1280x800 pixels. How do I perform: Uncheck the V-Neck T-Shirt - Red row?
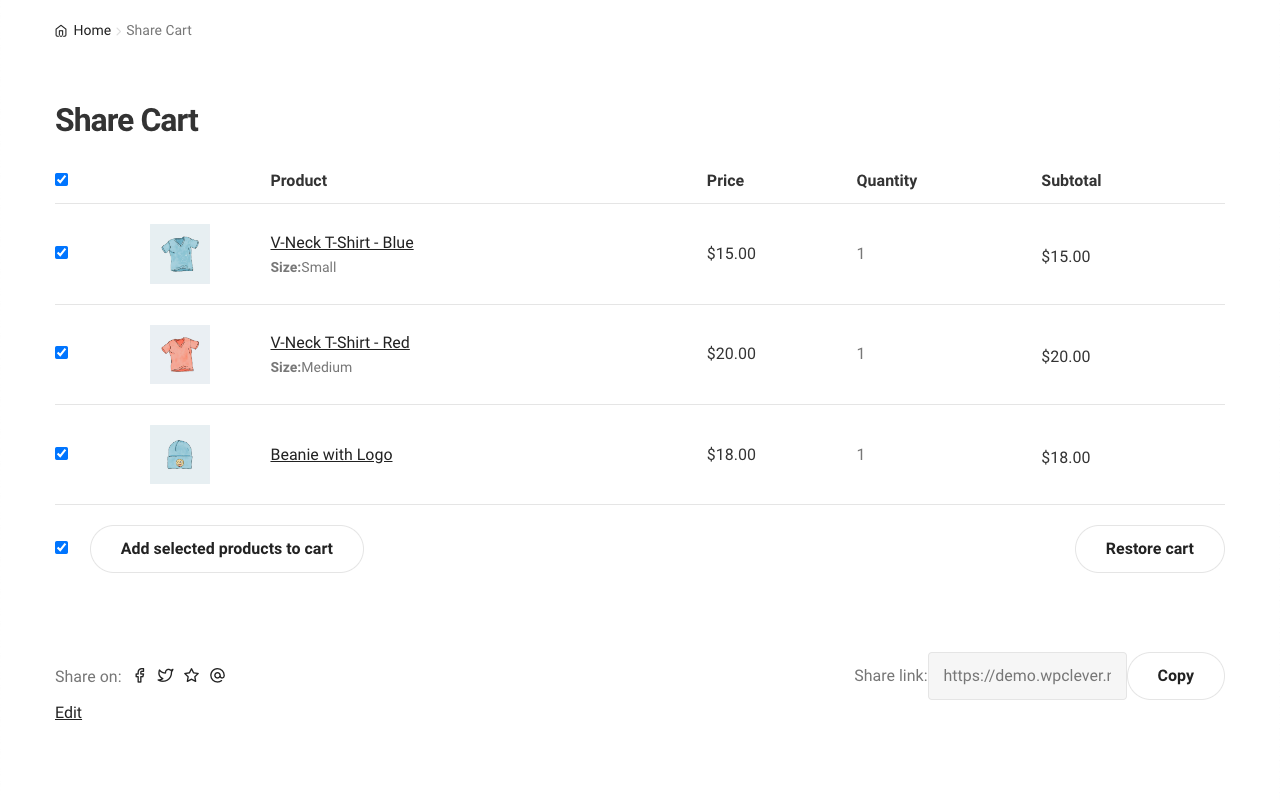pos(62,353)
